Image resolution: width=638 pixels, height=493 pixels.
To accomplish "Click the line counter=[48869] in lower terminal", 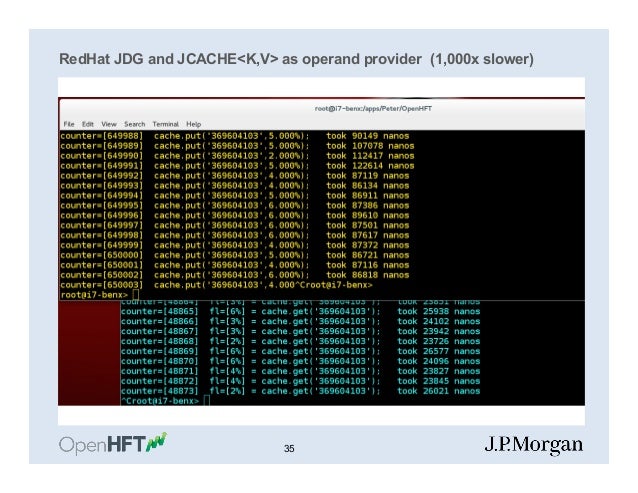I will click(x=300, y=351).
